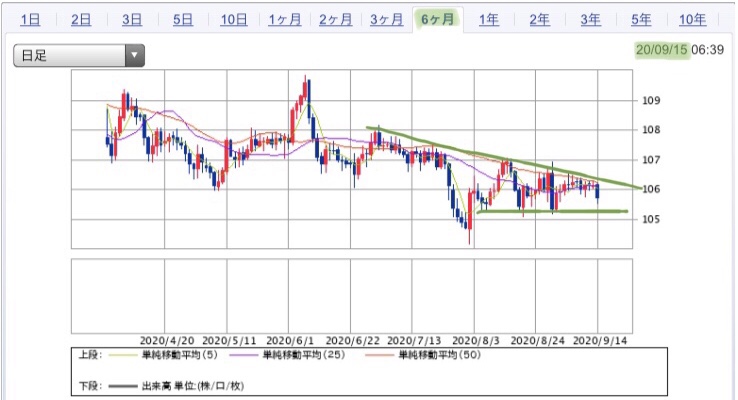Select the 3ヶ月 time range
Image resolution: width=738 pixels, height=400 pixels.
(386, 20)
